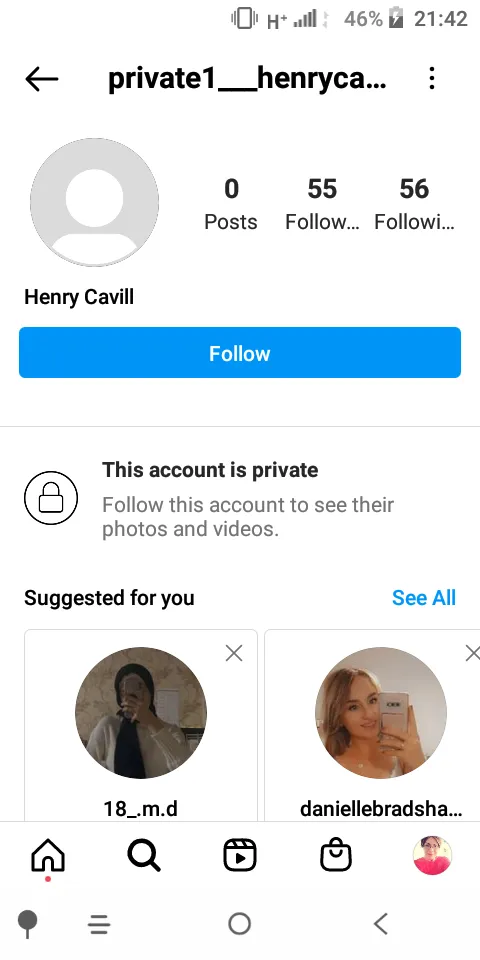View the 0 Posts count
The height and width of the screenshot is (960, 480).
[231, 204]
